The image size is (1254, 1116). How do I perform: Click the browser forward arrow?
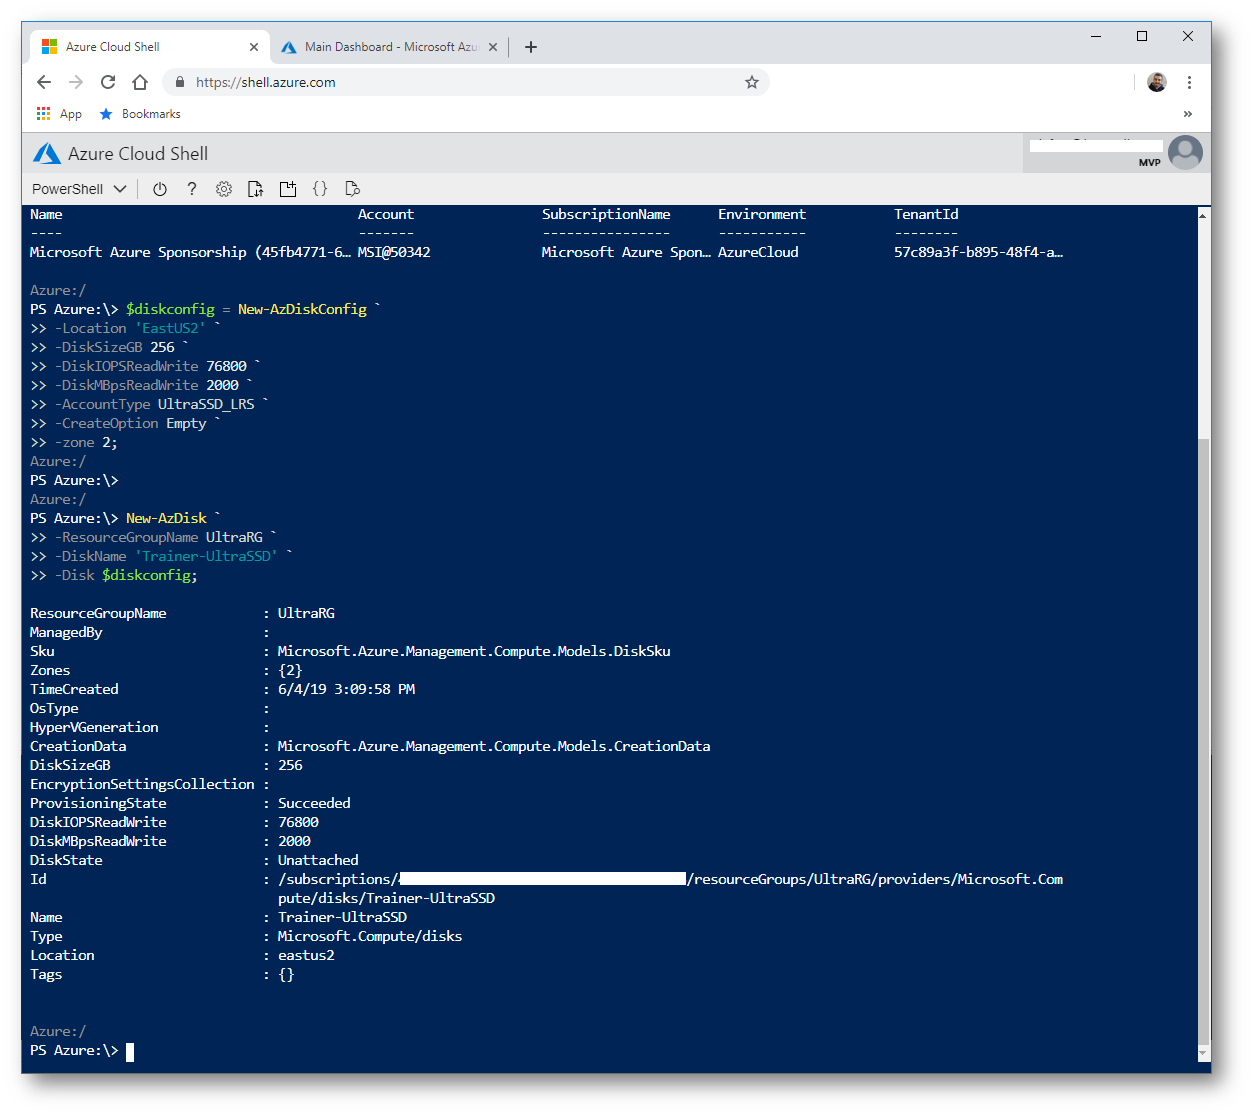76,82
